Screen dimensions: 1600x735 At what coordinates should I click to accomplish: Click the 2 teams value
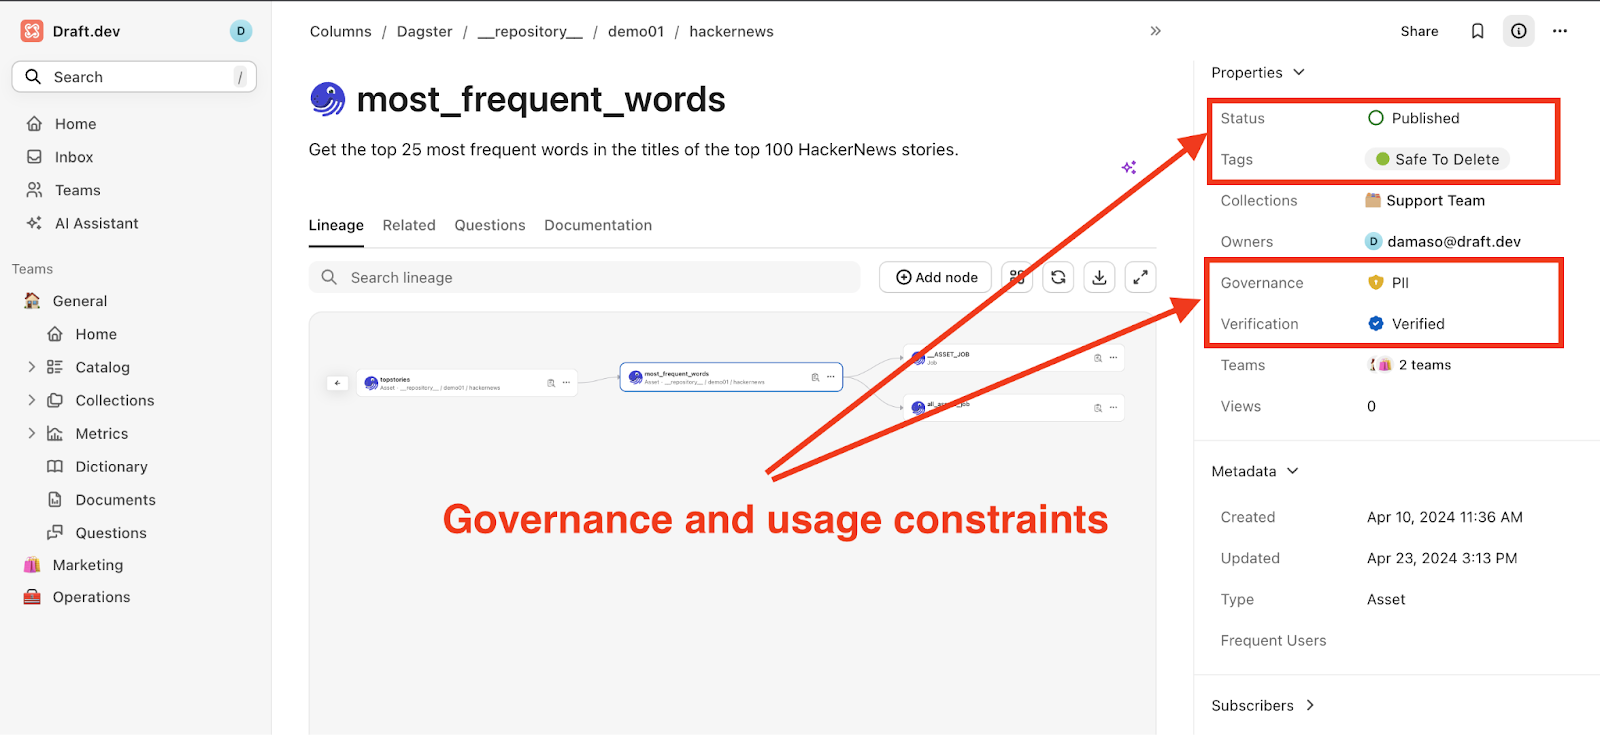(x=1409, y=365)
